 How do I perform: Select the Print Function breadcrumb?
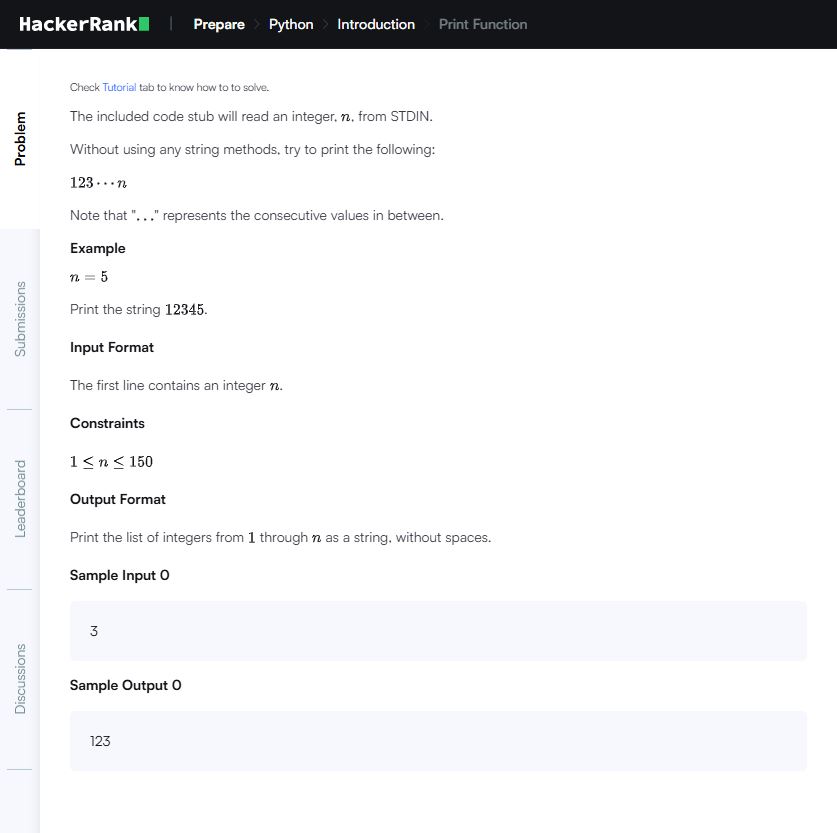[483, 24]
